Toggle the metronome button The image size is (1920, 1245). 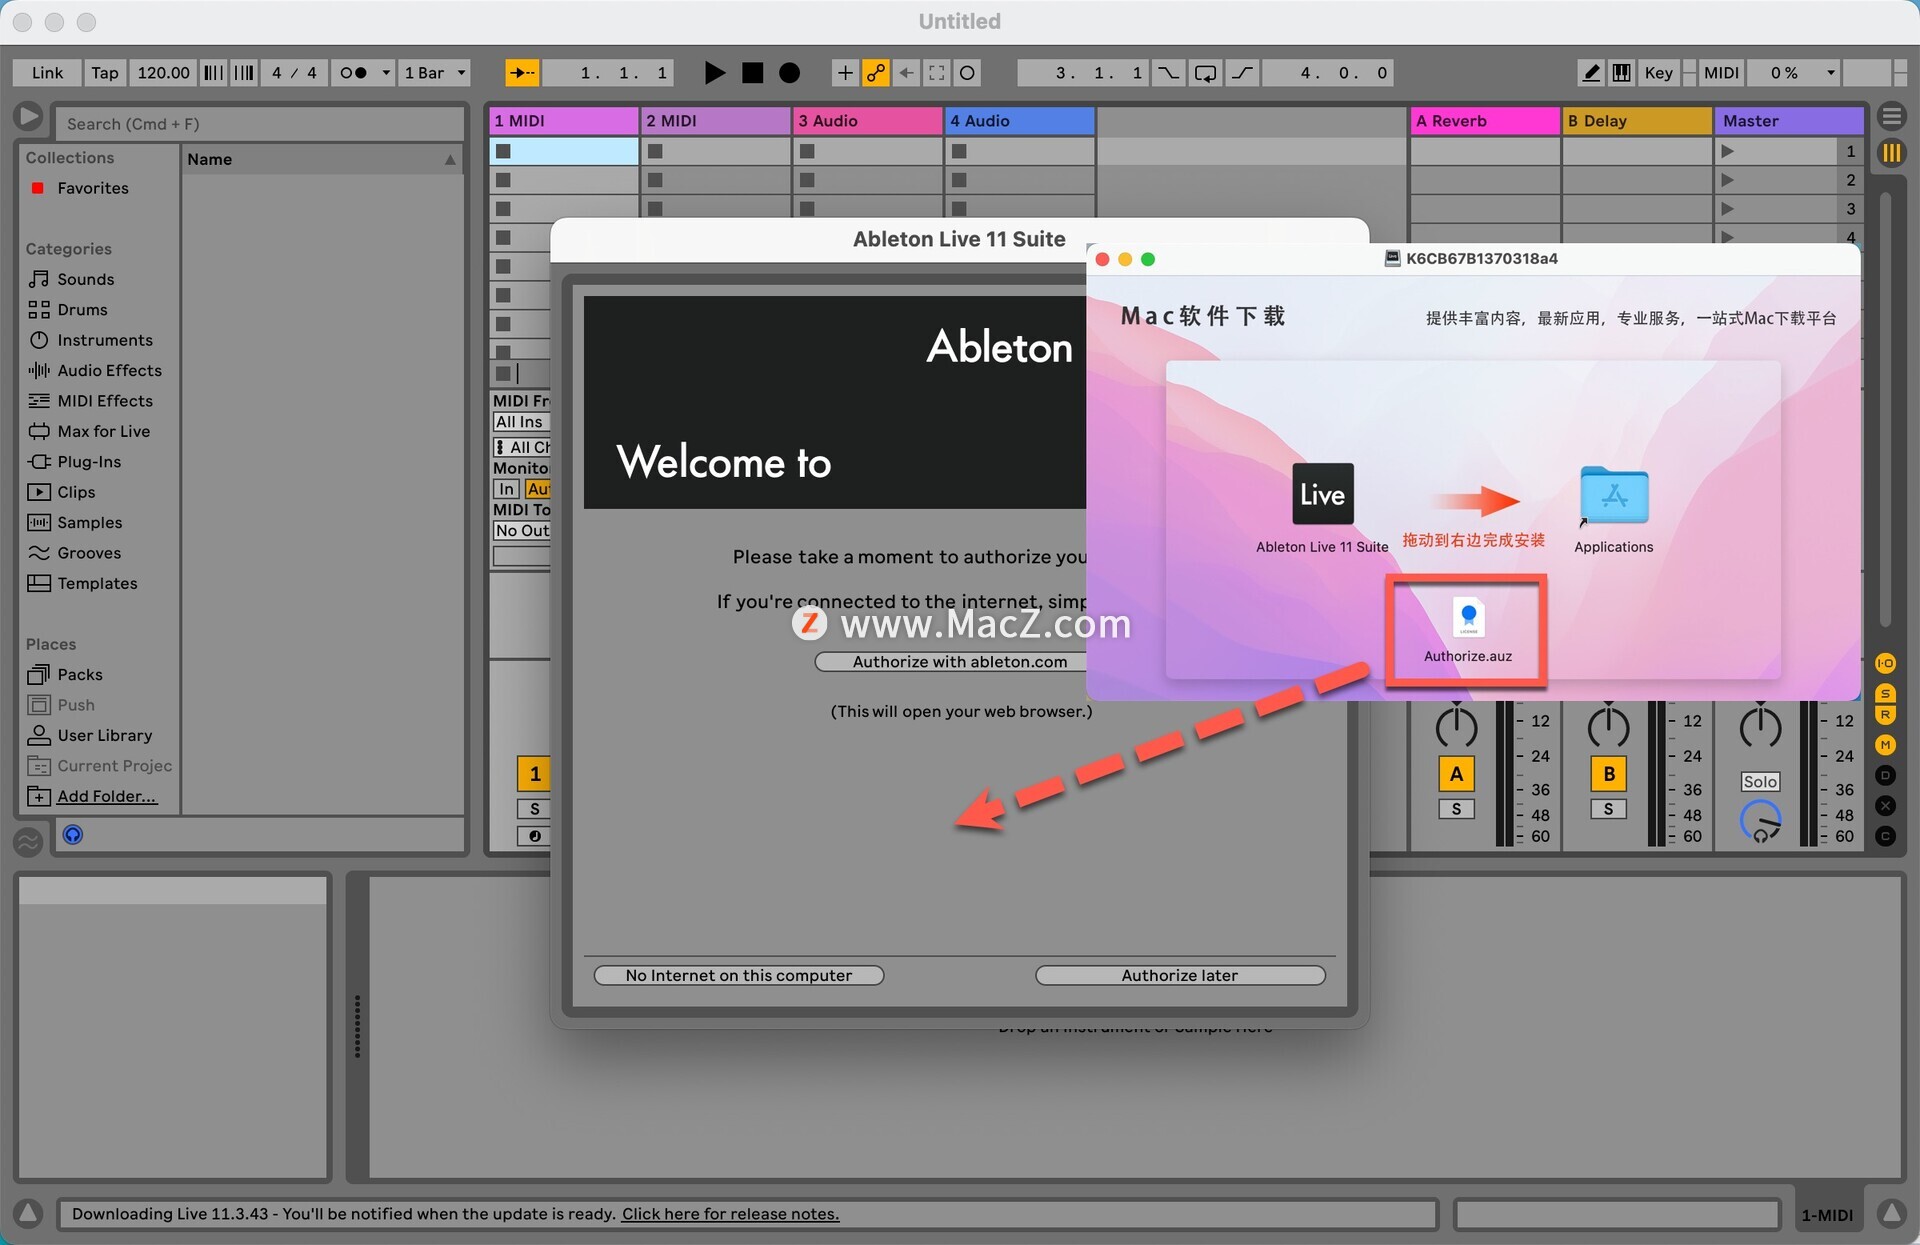353,73
